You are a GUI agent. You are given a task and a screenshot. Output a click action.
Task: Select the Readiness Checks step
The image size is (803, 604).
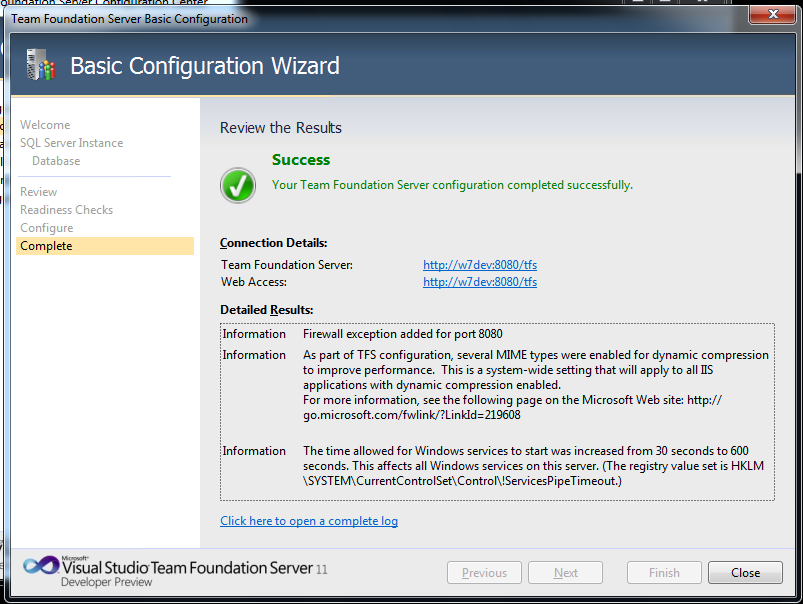tap(66, 210)
